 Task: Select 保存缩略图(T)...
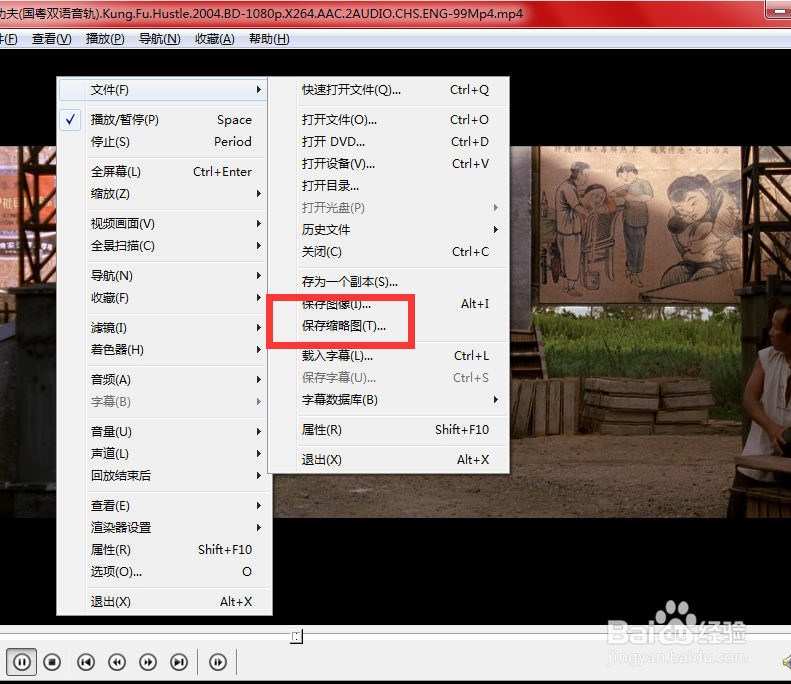pos(388,326)
